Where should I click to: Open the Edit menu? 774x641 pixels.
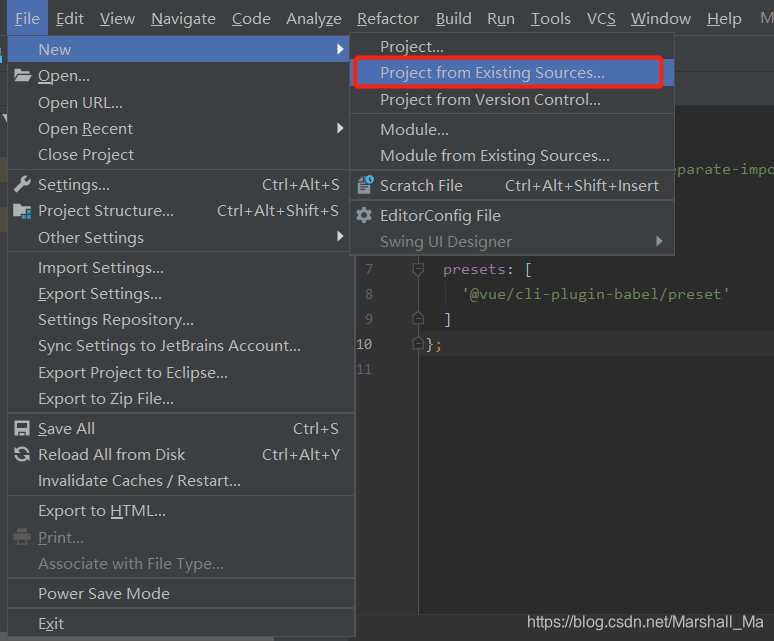click(70, 18)
